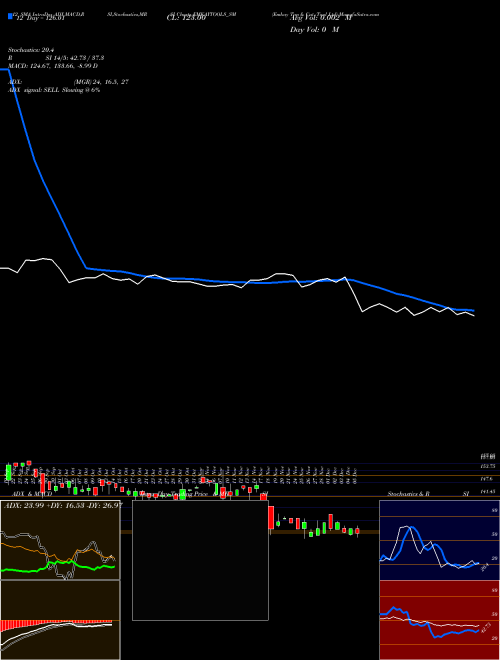Click the 141.45 price axis label

tap(487, 491)
